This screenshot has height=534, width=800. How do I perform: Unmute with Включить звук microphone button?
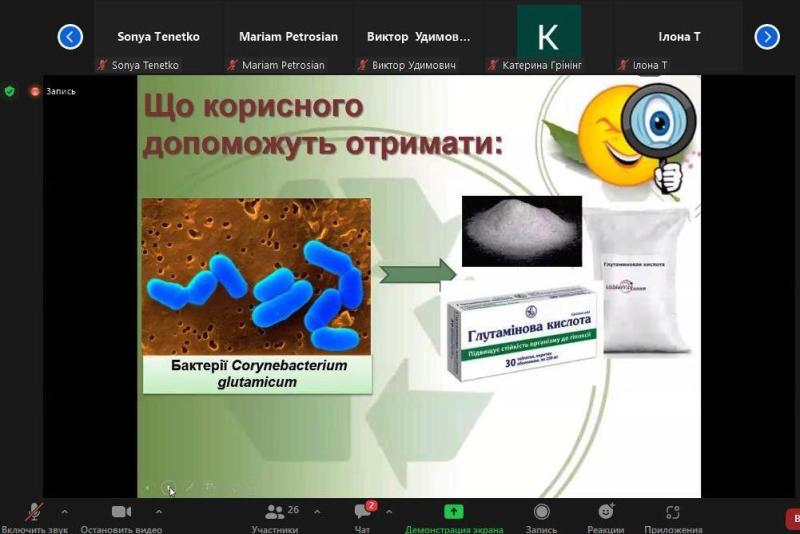pyautogui.click(x=34, y=518)
